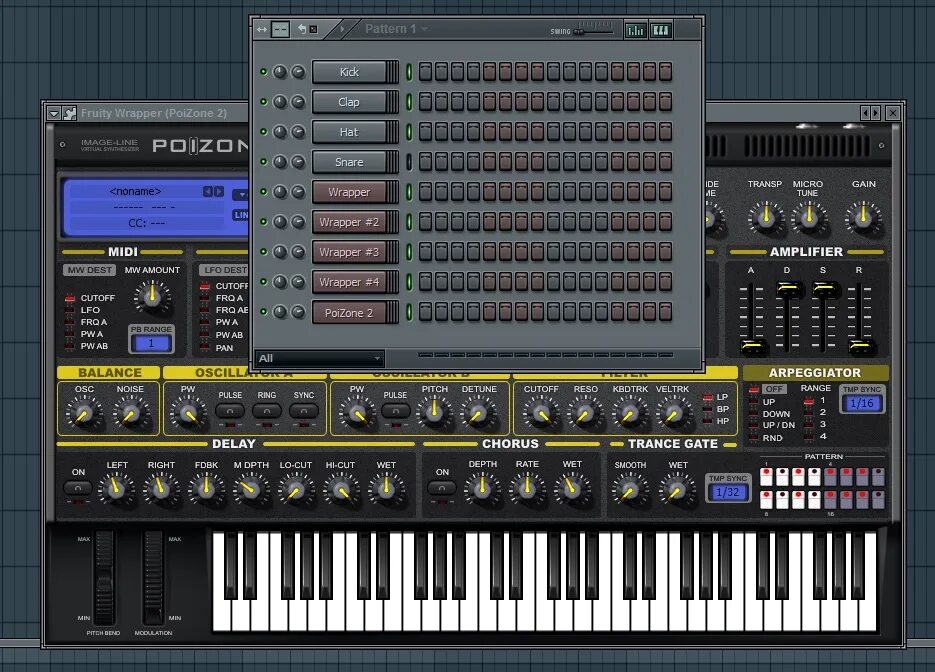Viewport: 935px width, 672px height.
Task: Click the next preset arrow in PoiZone display
Action: coord(219,191)
